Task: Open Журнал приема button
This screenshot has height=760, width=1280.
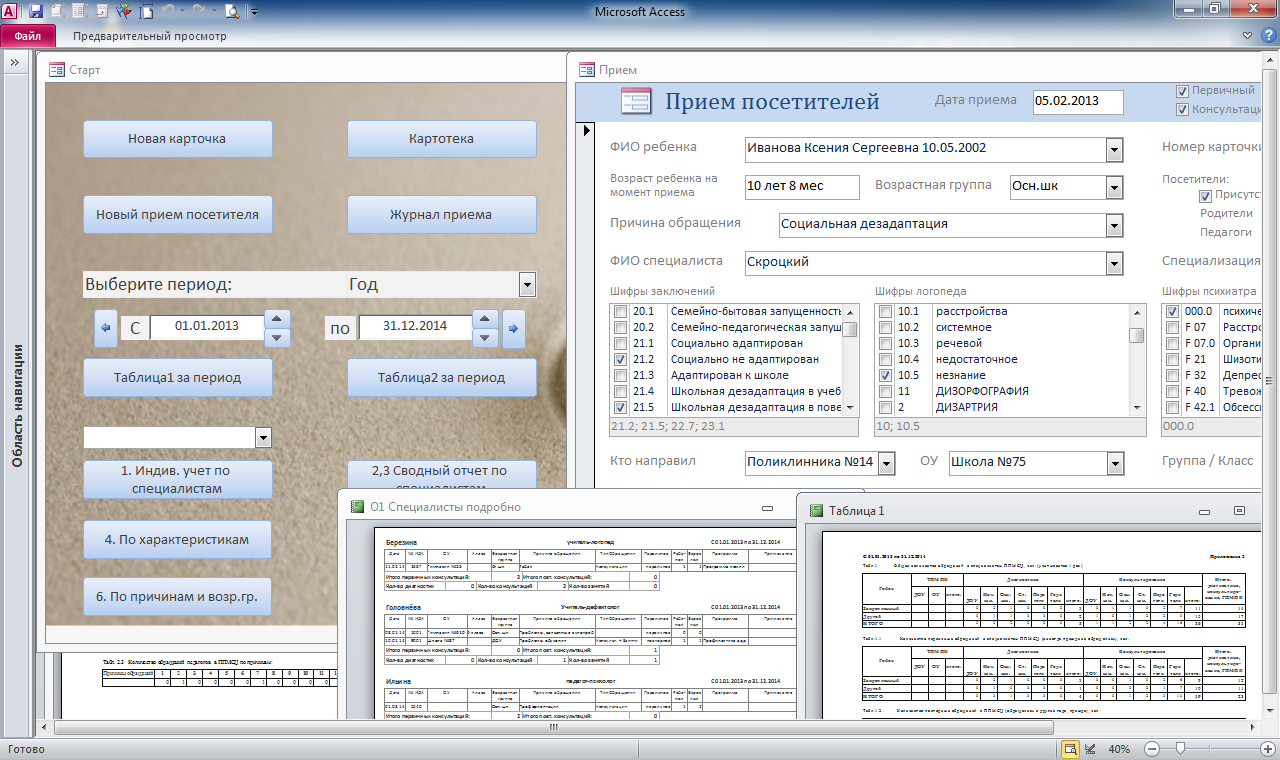Action: pyautogui.click(x=441, y=214)
